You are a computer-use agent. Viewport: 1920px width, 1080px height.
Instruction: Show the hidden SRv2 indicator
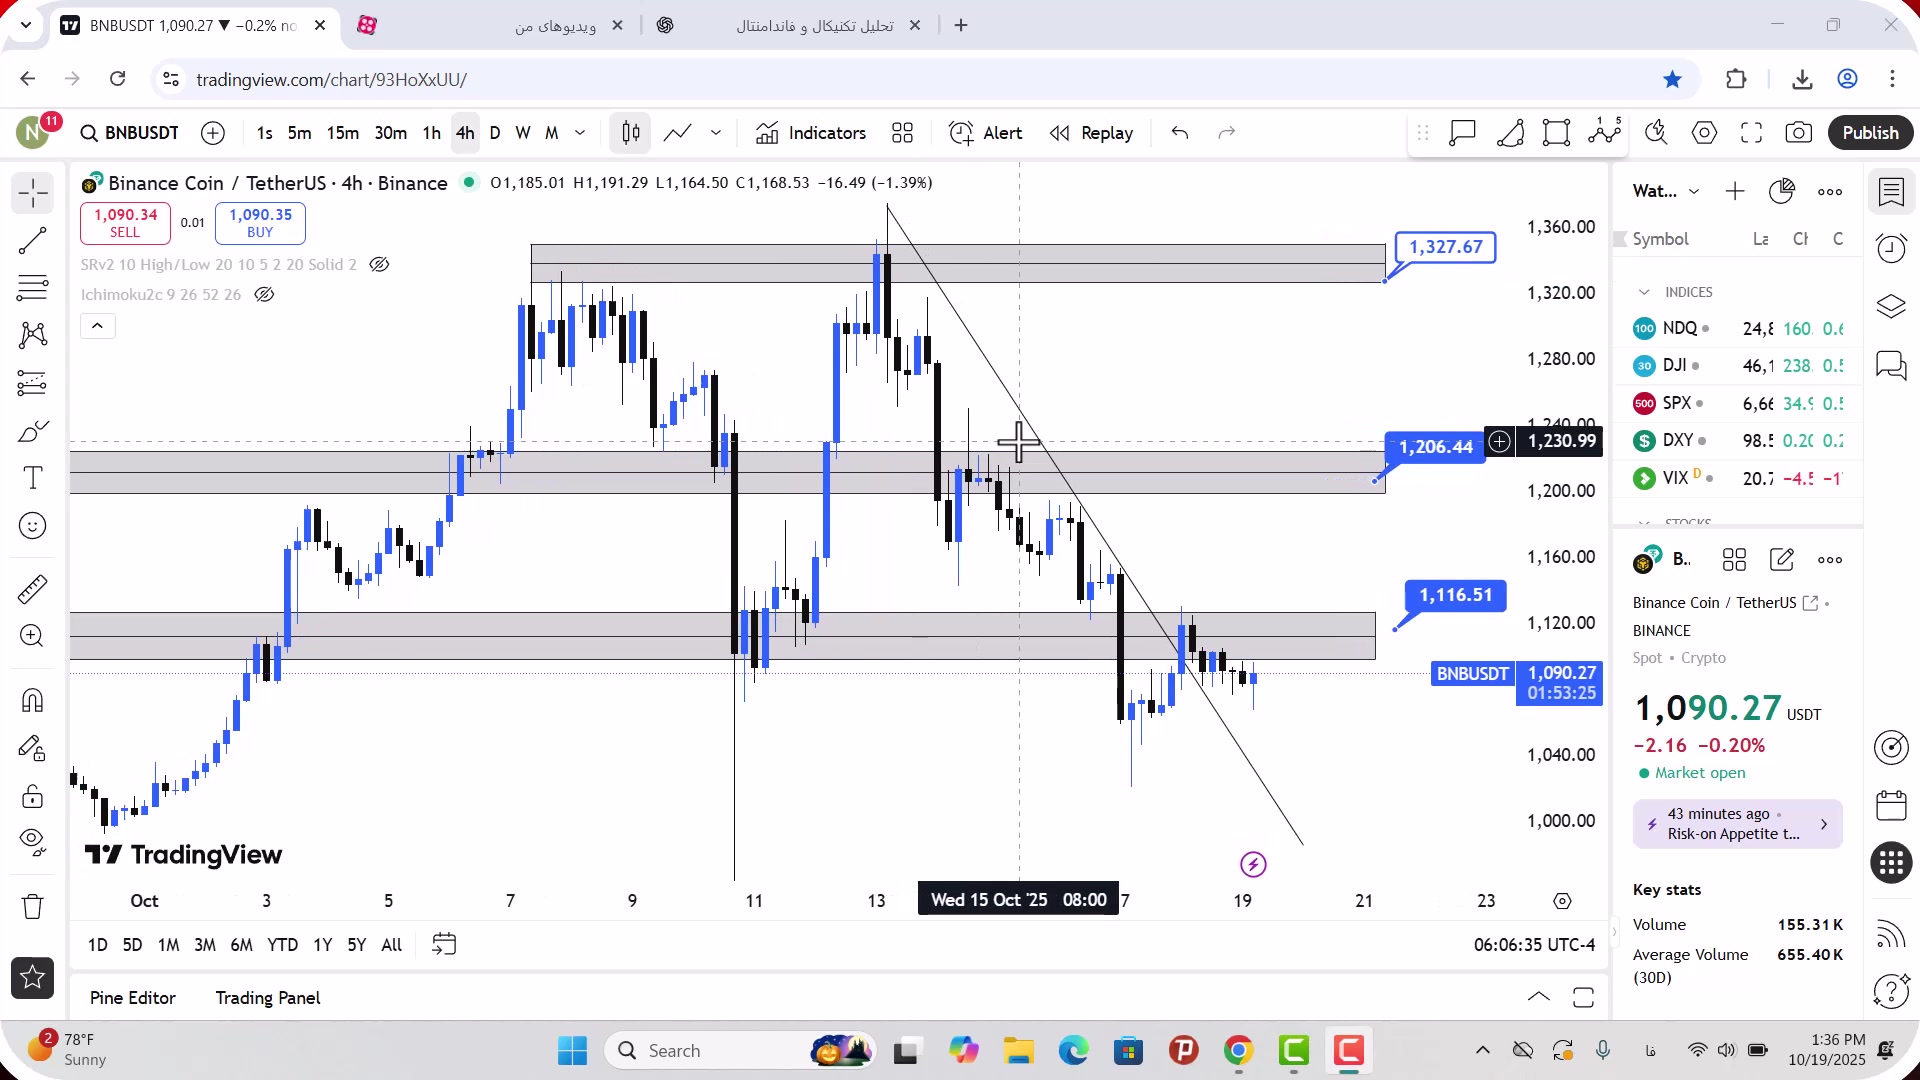click(379, 265)
